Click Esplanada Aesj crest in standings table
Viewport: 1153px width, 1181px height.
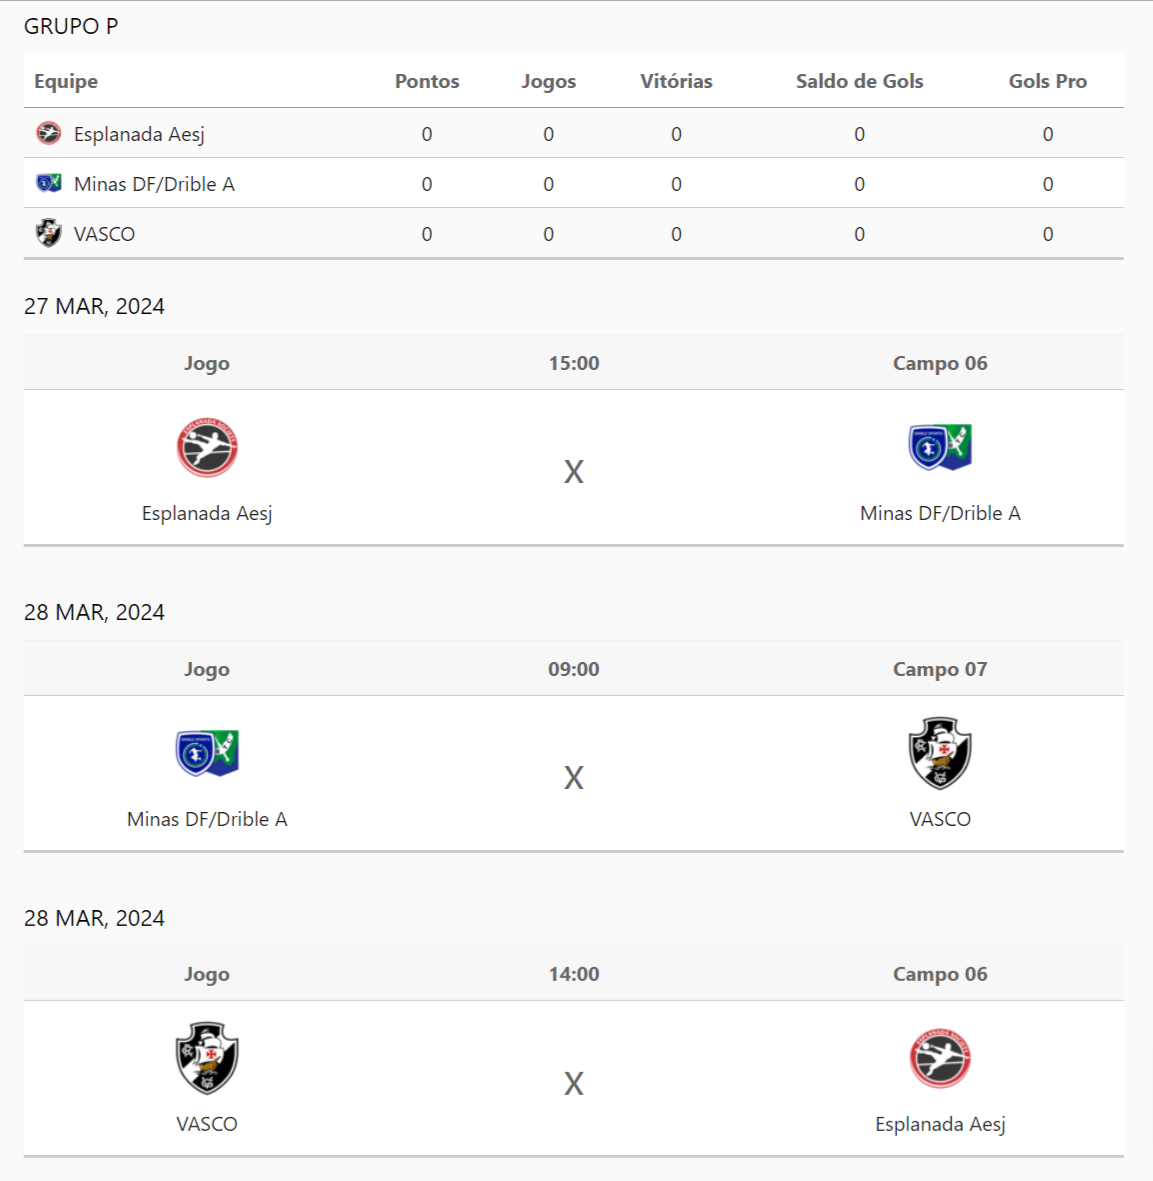click(48, 133)
